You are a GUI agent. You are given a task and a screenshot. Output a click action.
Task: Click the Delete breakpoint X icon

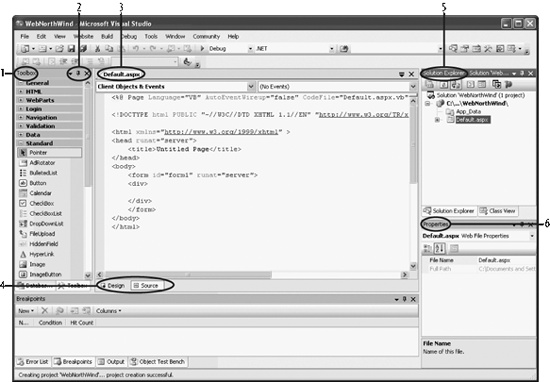(45, 310)
